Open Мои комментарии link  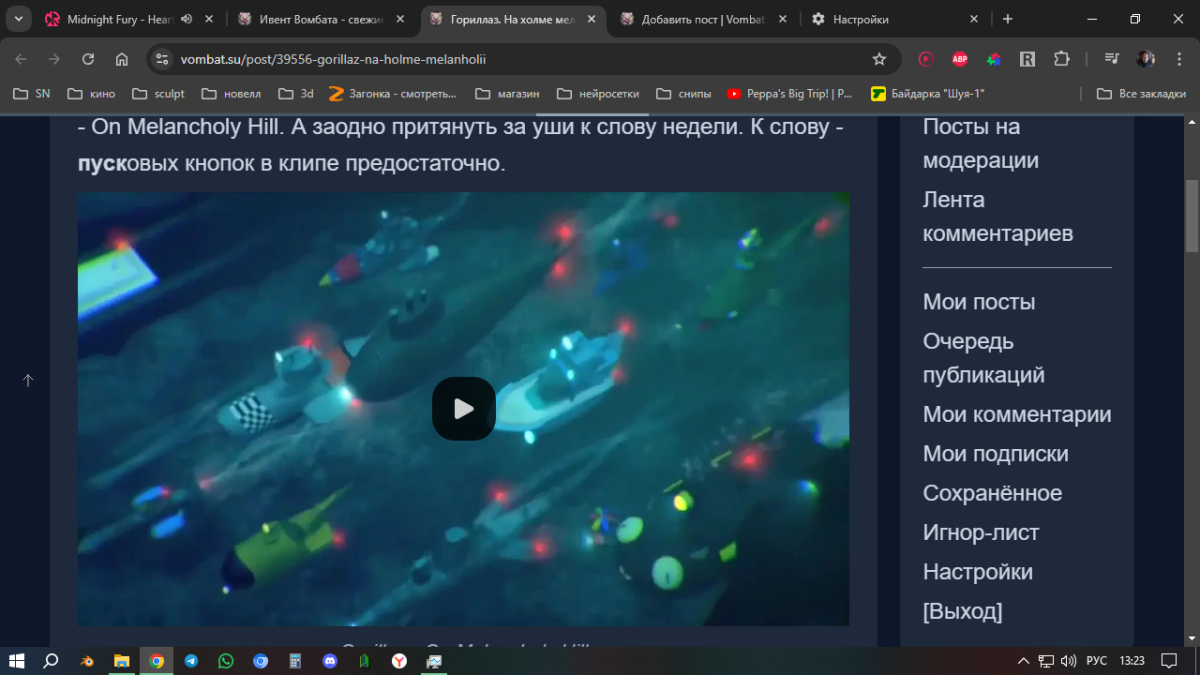tap(1016, 414)
